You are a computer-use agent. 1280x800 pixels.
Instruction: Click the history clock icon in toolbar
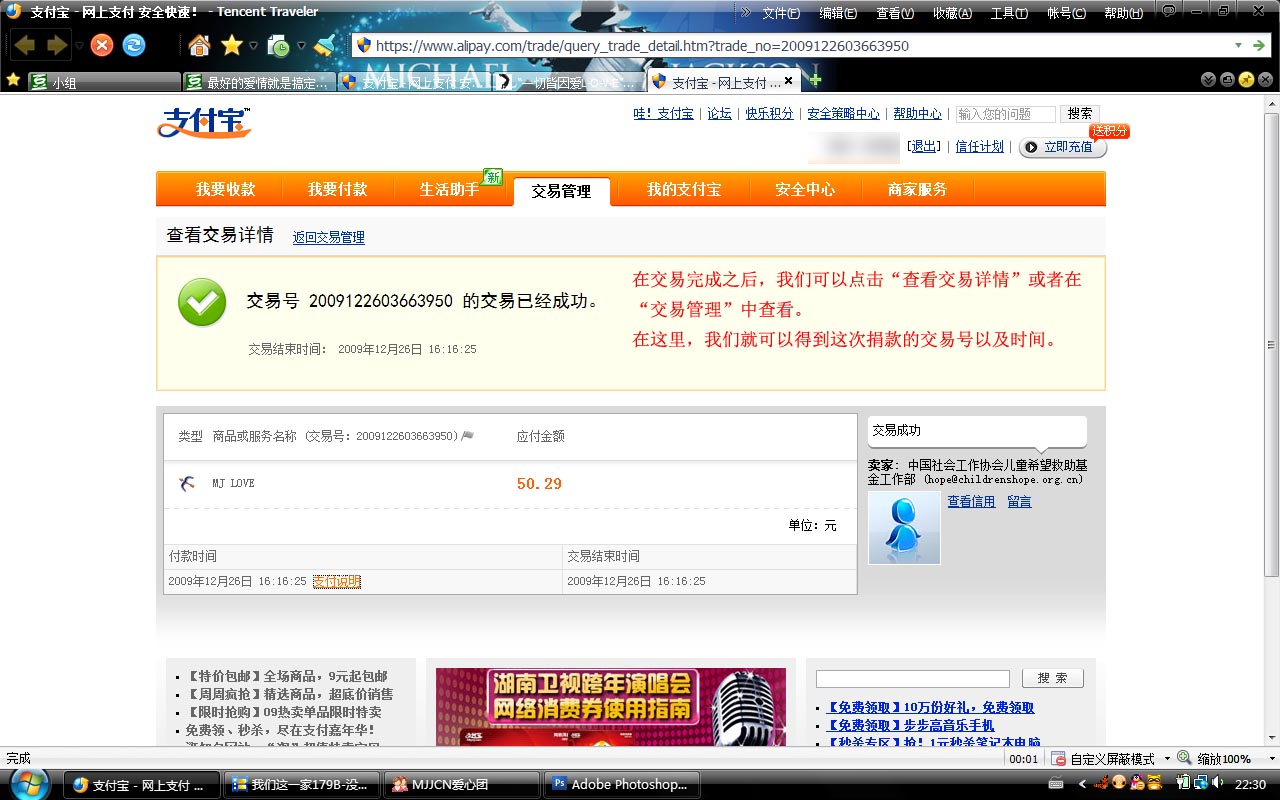[280, 45]
